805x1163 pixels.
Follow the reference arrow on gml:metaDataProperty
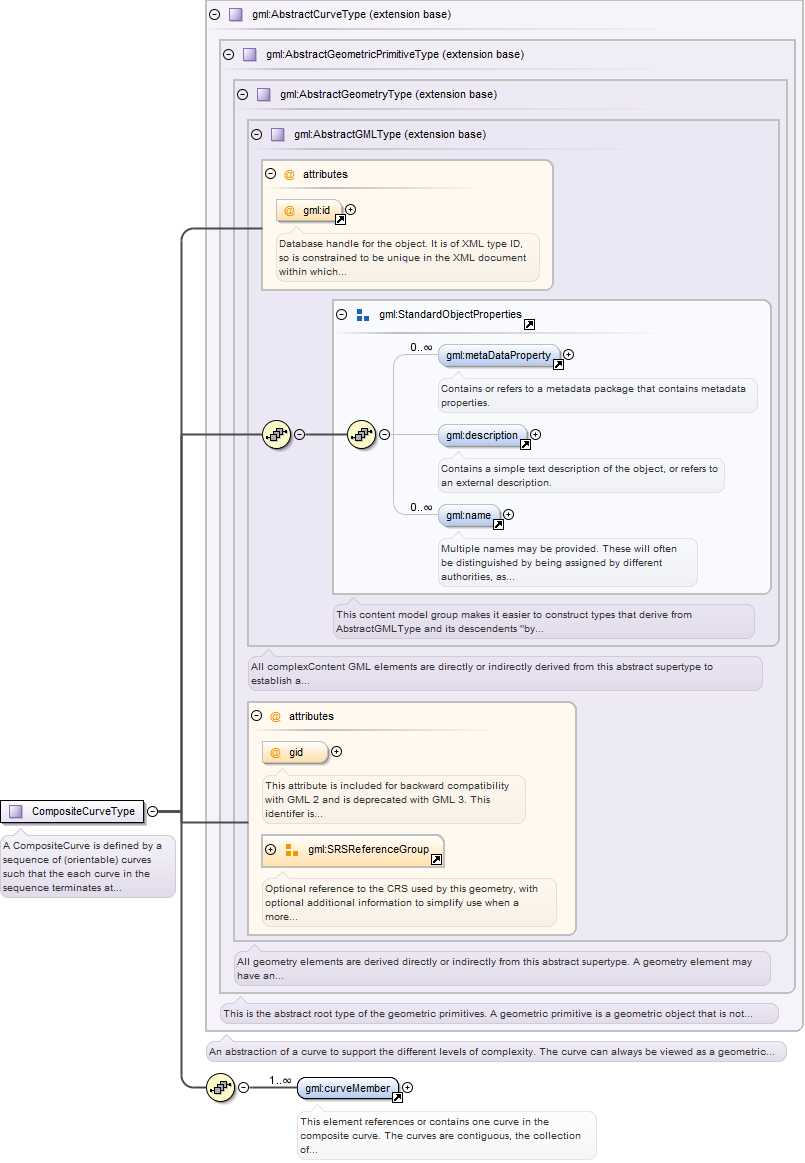559,364
